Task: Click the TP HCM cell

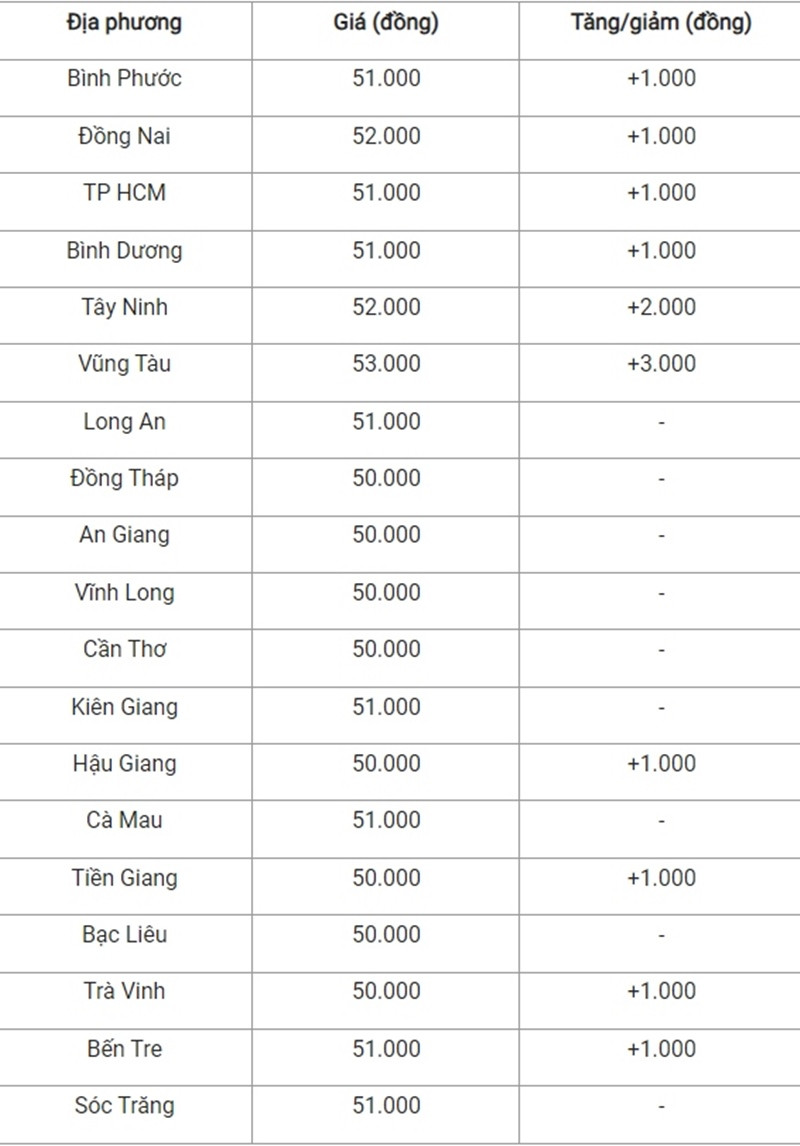Action: (124, 193)
